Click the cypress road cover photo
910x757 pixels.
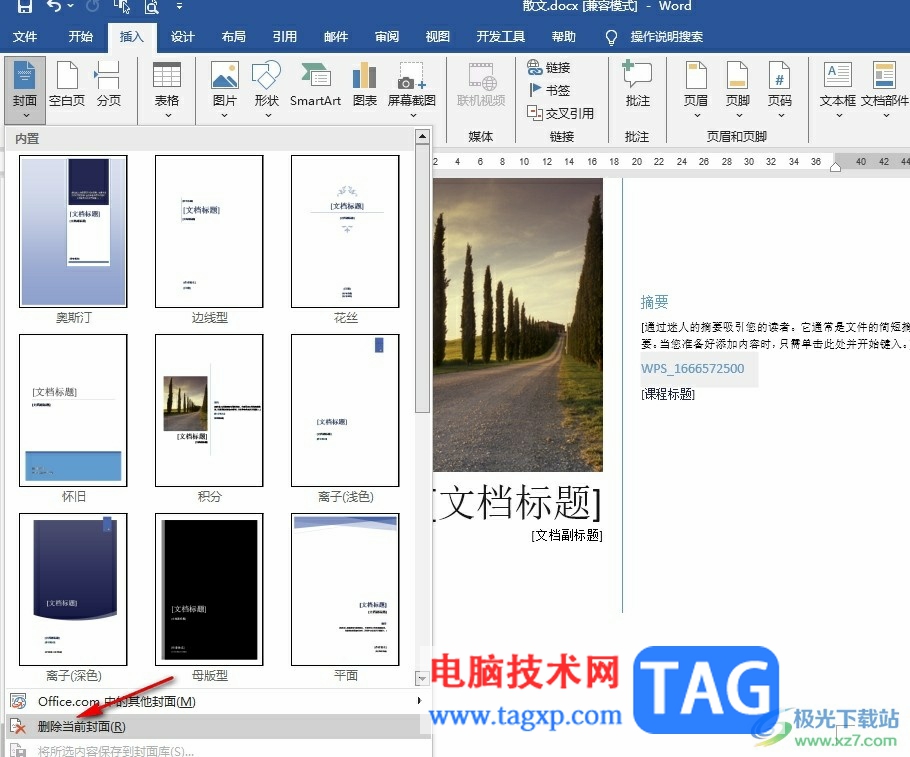[518, 325]
